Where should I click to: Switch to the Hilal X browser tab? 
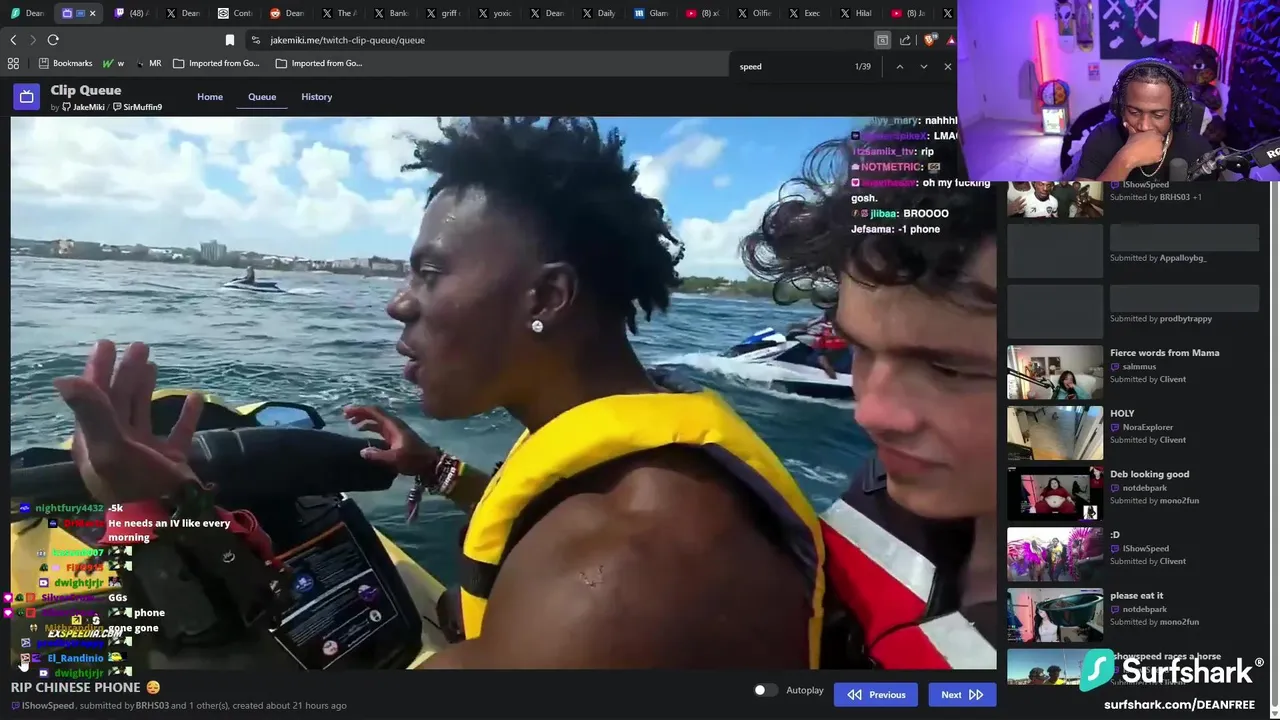click(857, 13)
